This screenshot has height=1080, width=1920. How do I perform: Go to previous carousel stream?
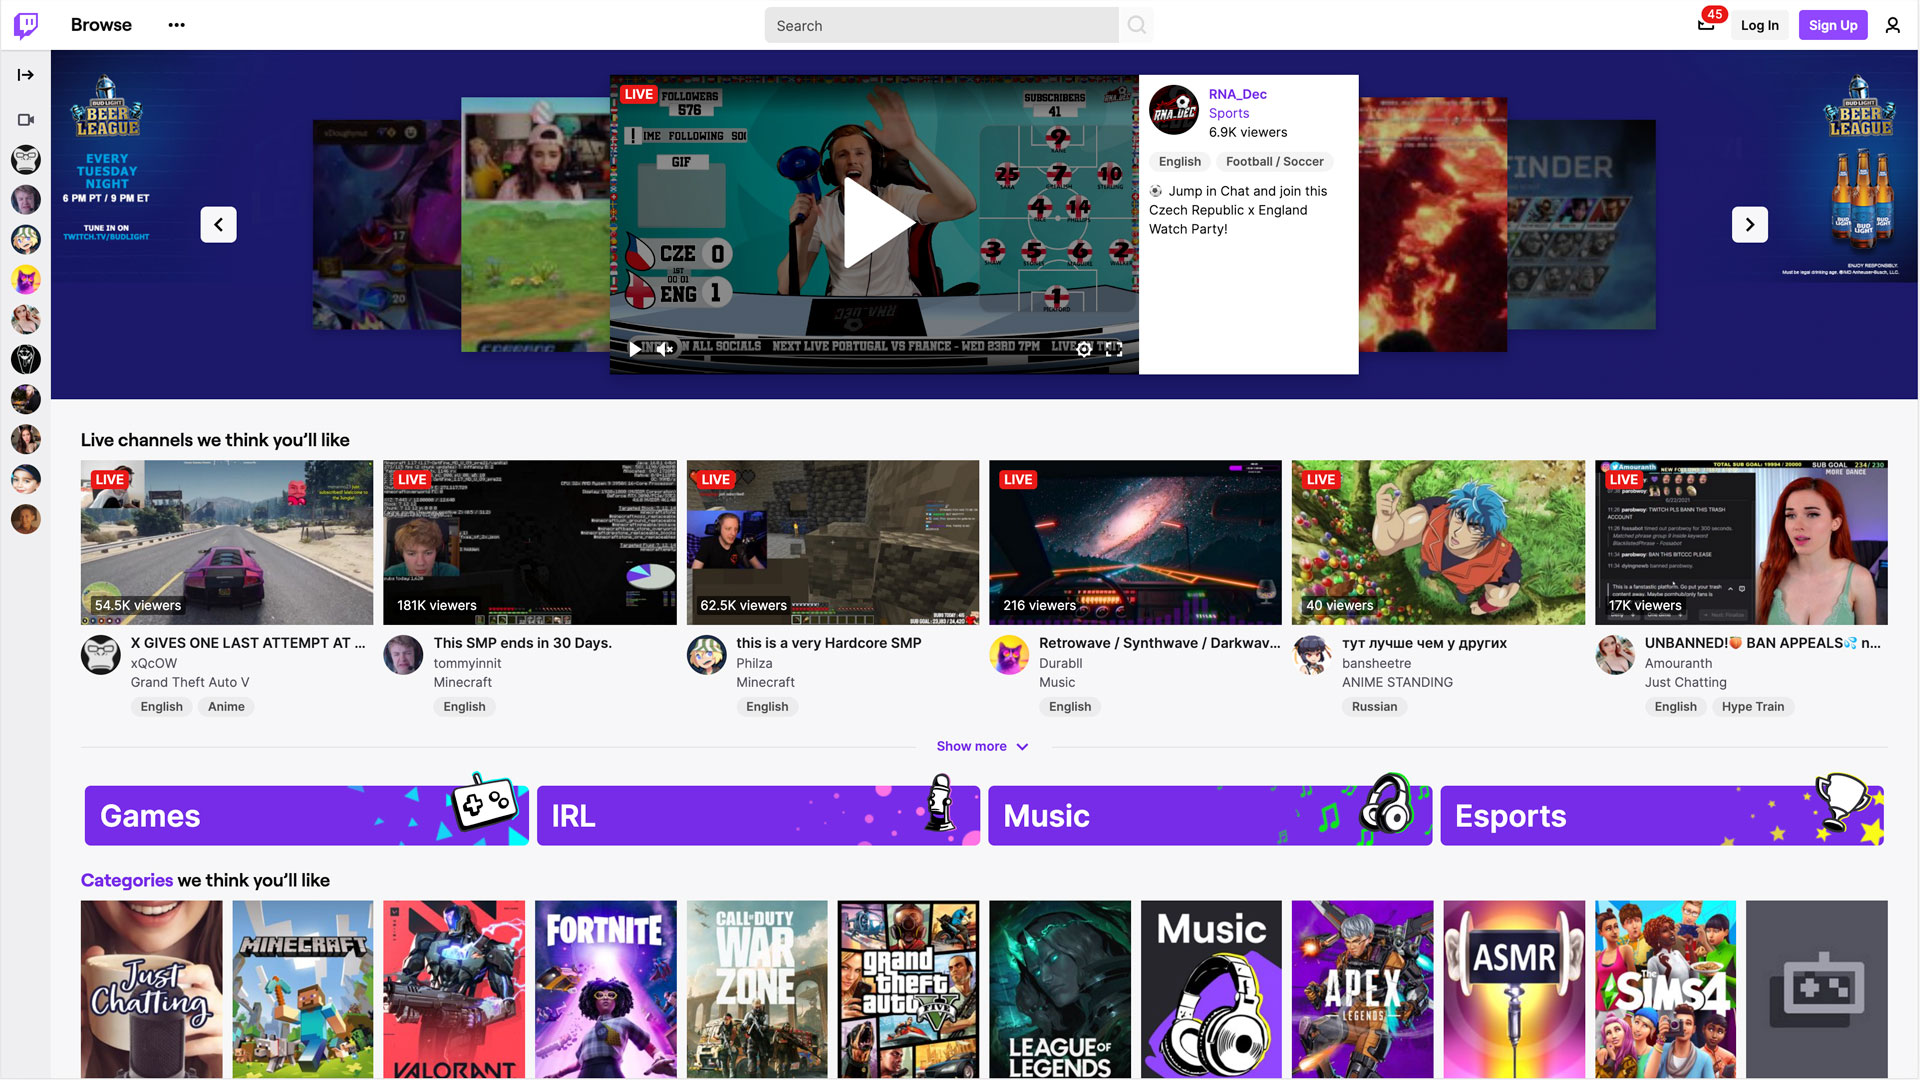pos(219,225)
